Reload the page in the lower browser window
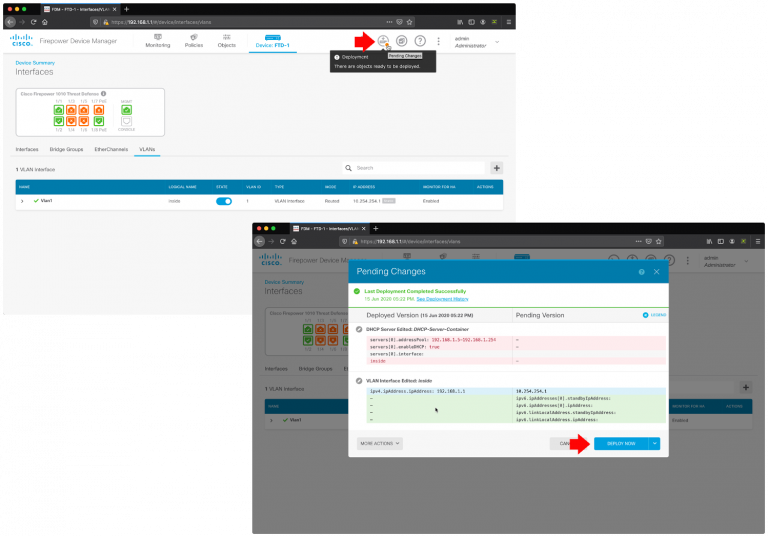This screenshot has width=768, height=536. pyautogui.click(x=283, y=242)
